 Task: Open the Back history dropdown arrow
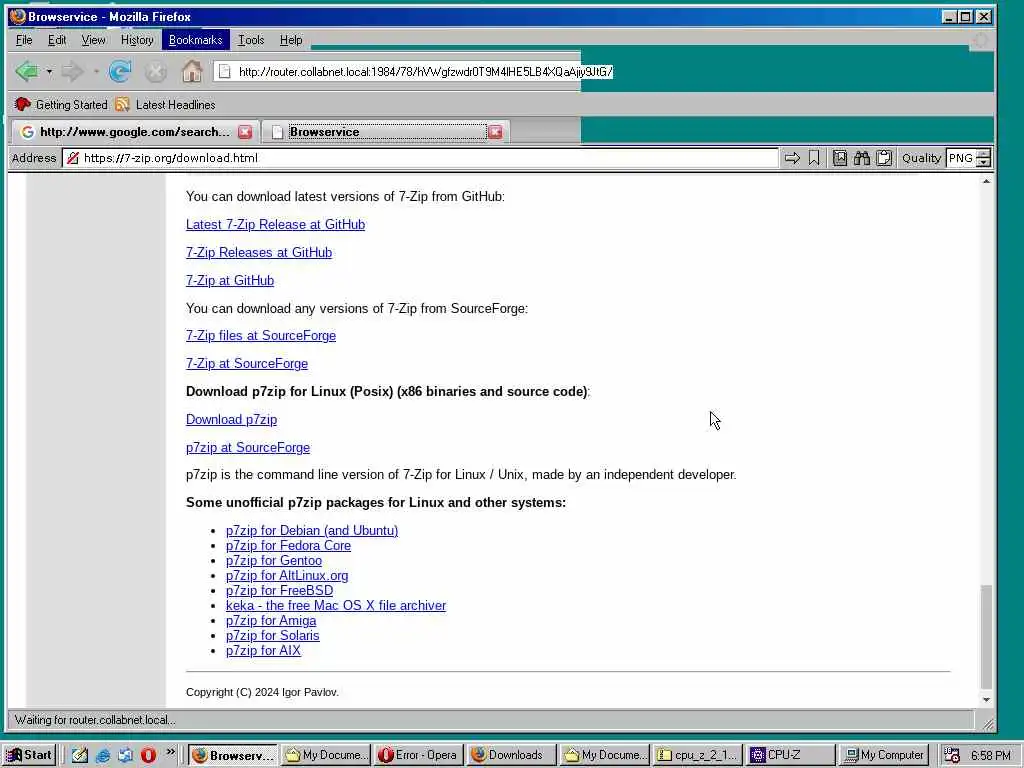click(x=49, y=71)
